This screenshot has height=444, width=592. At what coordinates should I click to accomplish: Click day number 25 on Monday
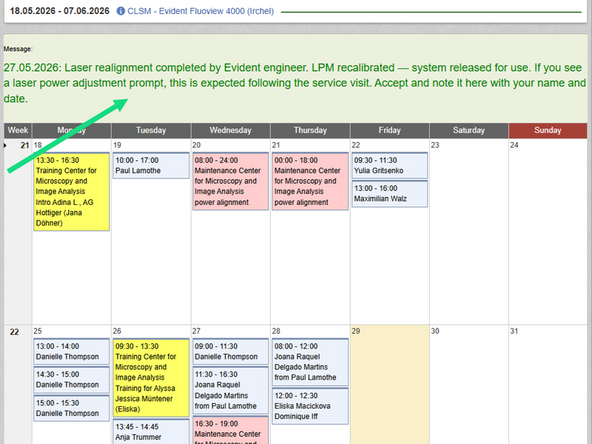tap(37, 331)
